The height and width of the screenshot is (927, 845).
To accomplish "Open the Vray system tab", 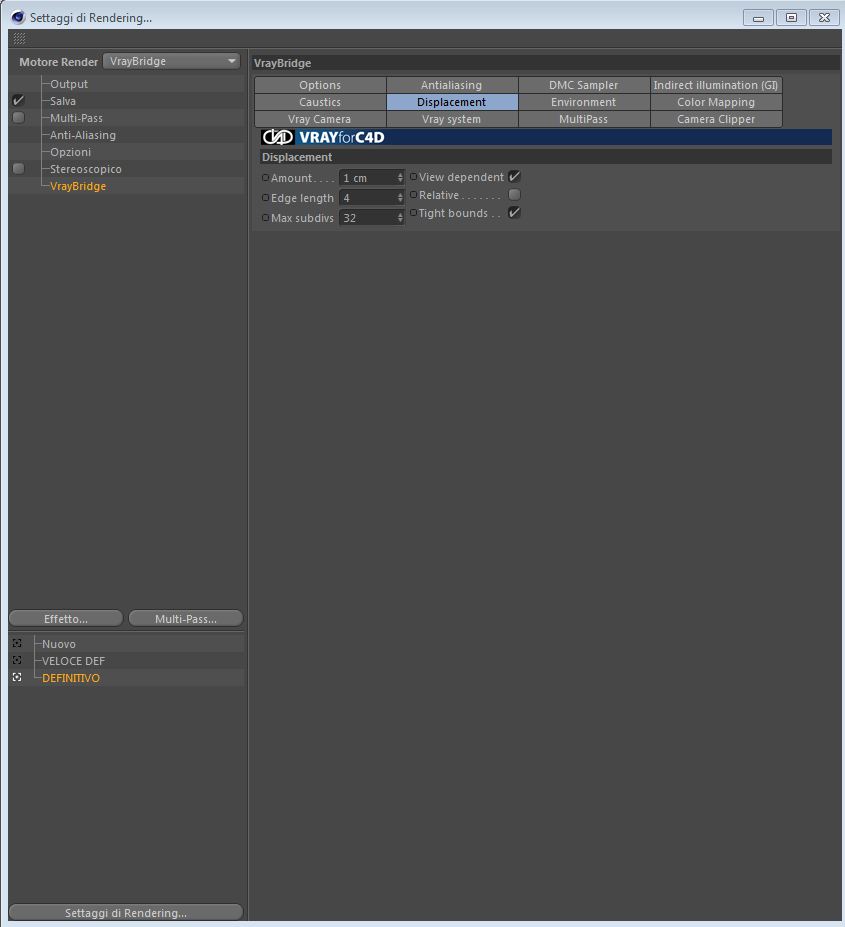I will (452, 119).
